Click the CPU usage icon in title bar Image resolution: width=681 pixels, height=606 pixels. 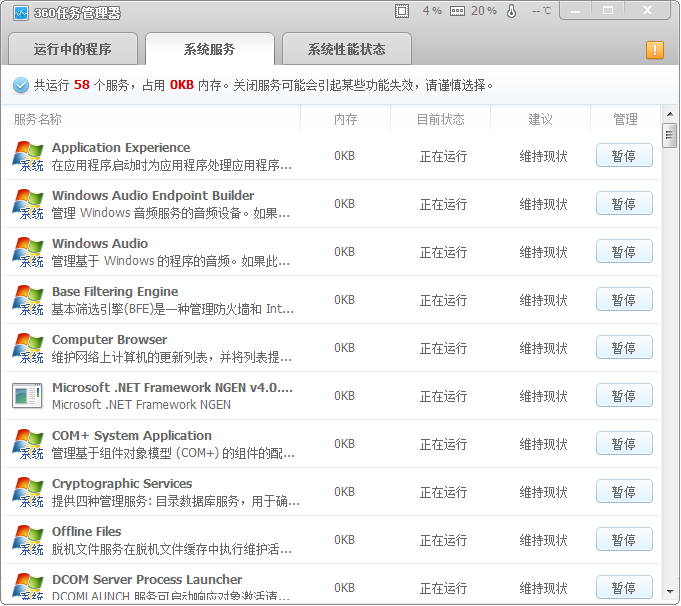click(402, 11)
